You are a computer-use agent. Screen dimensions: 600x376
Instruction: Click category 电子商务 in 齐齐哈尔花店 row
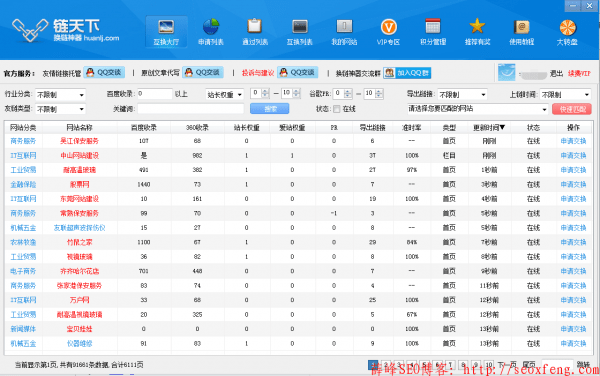[23, 271]
